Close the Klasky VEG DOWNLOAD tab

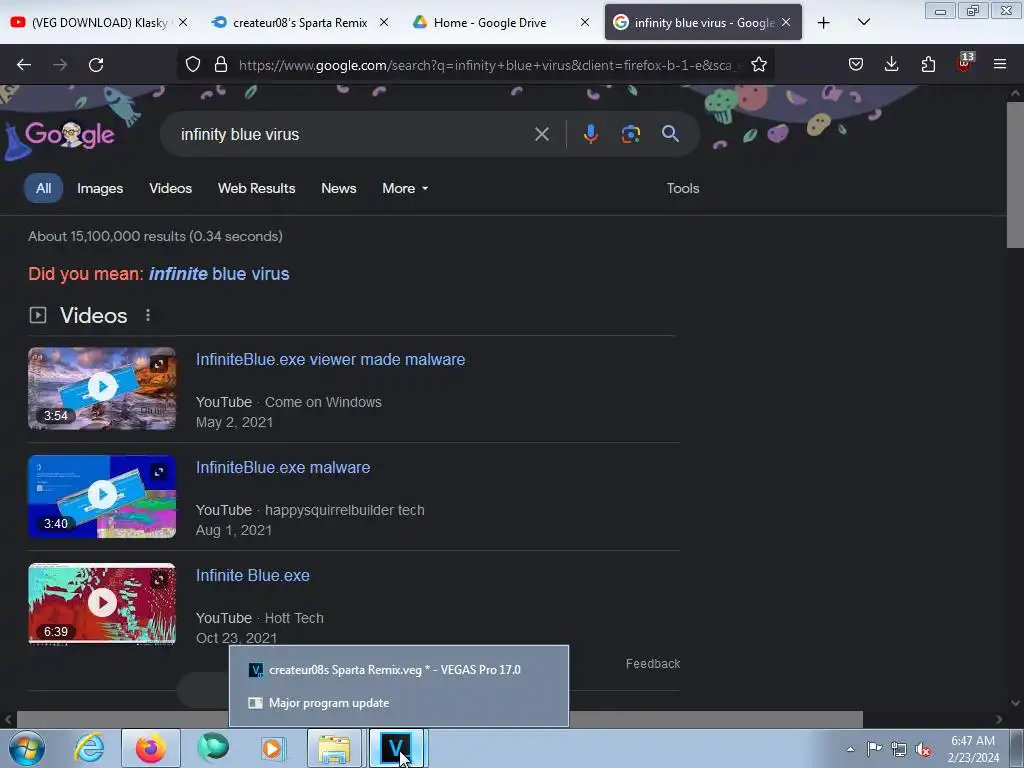tap(183, 22)
